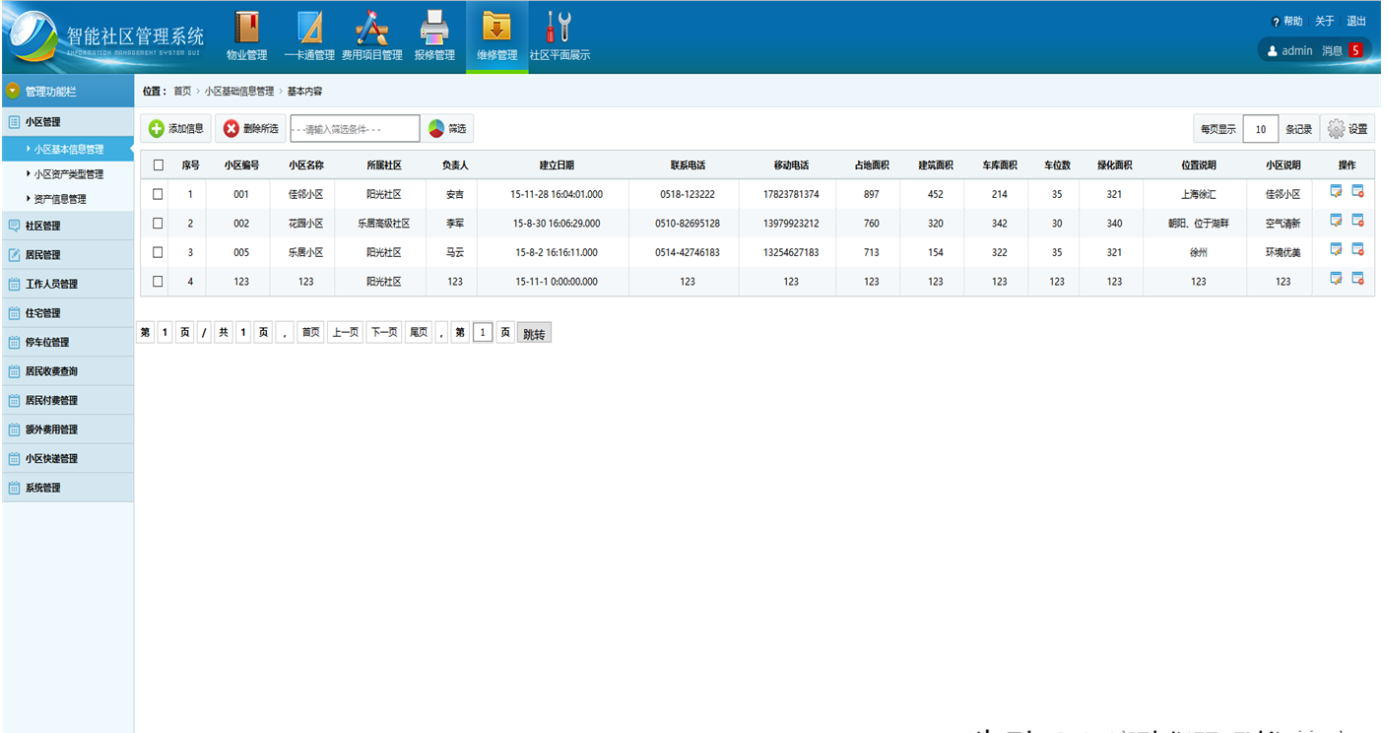Image resolution: width=1388 pixels, height=733 pixels.
Task: Click the 筛选 pie chart filter button
Action: tap(447, 129)
